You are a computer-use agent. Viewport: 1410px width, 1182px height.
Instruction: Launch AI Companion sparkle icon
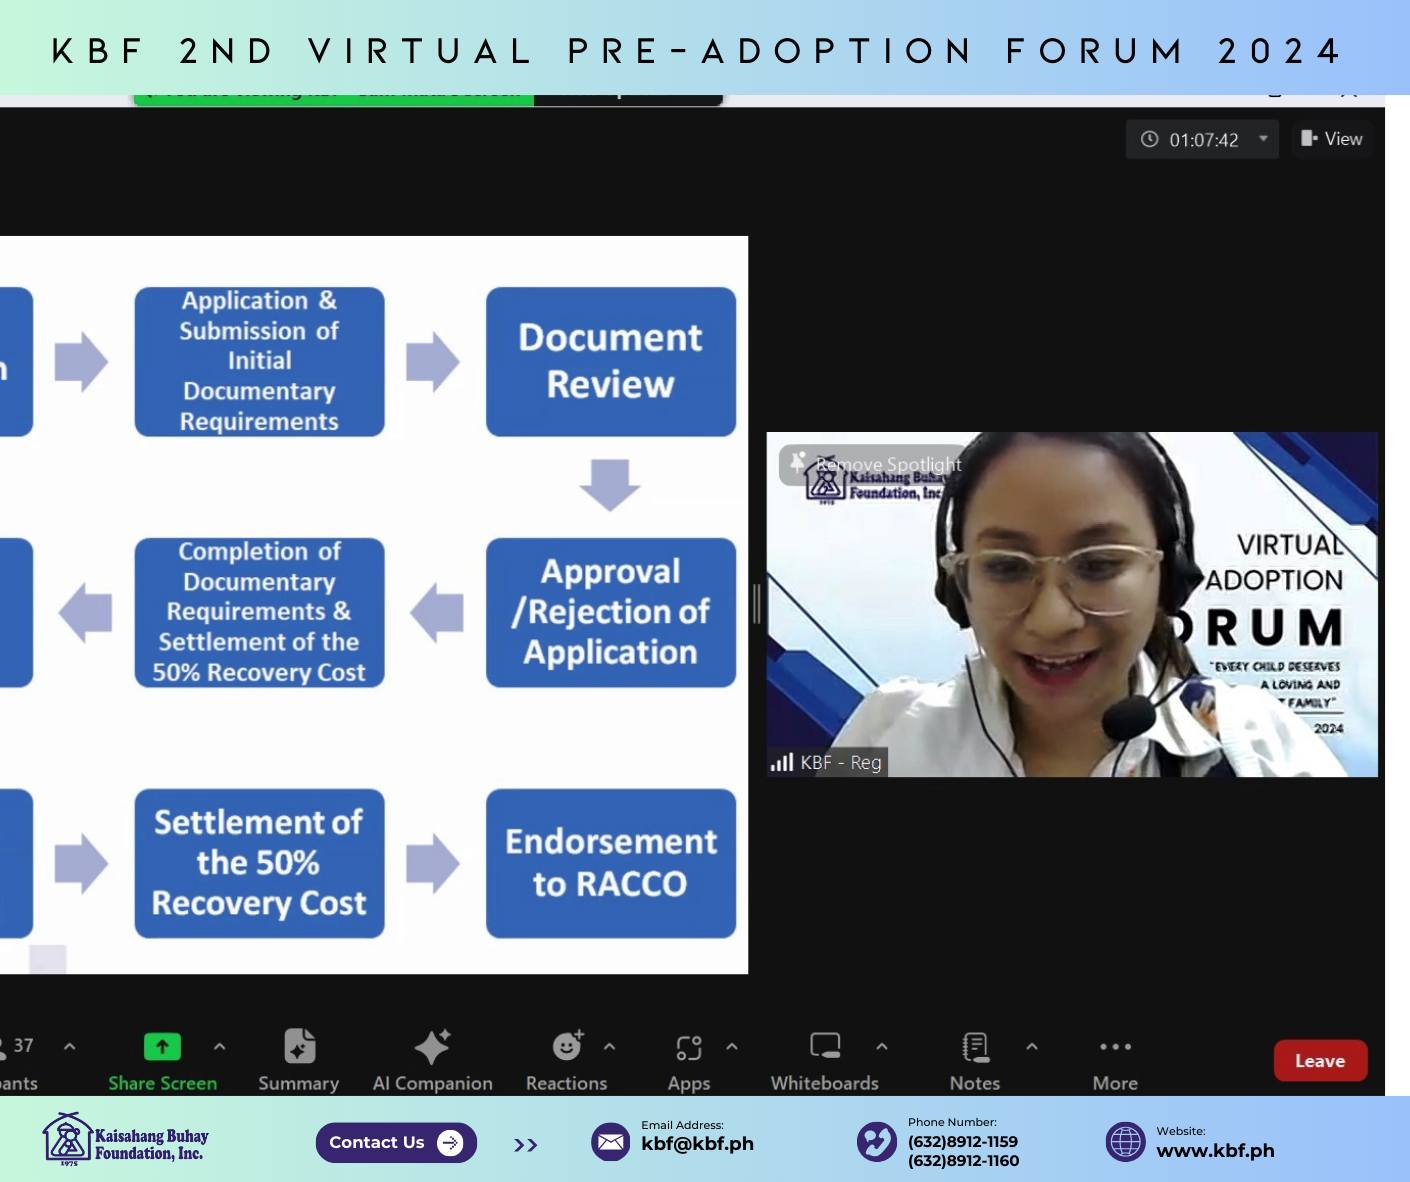[x=432, y=1046]
